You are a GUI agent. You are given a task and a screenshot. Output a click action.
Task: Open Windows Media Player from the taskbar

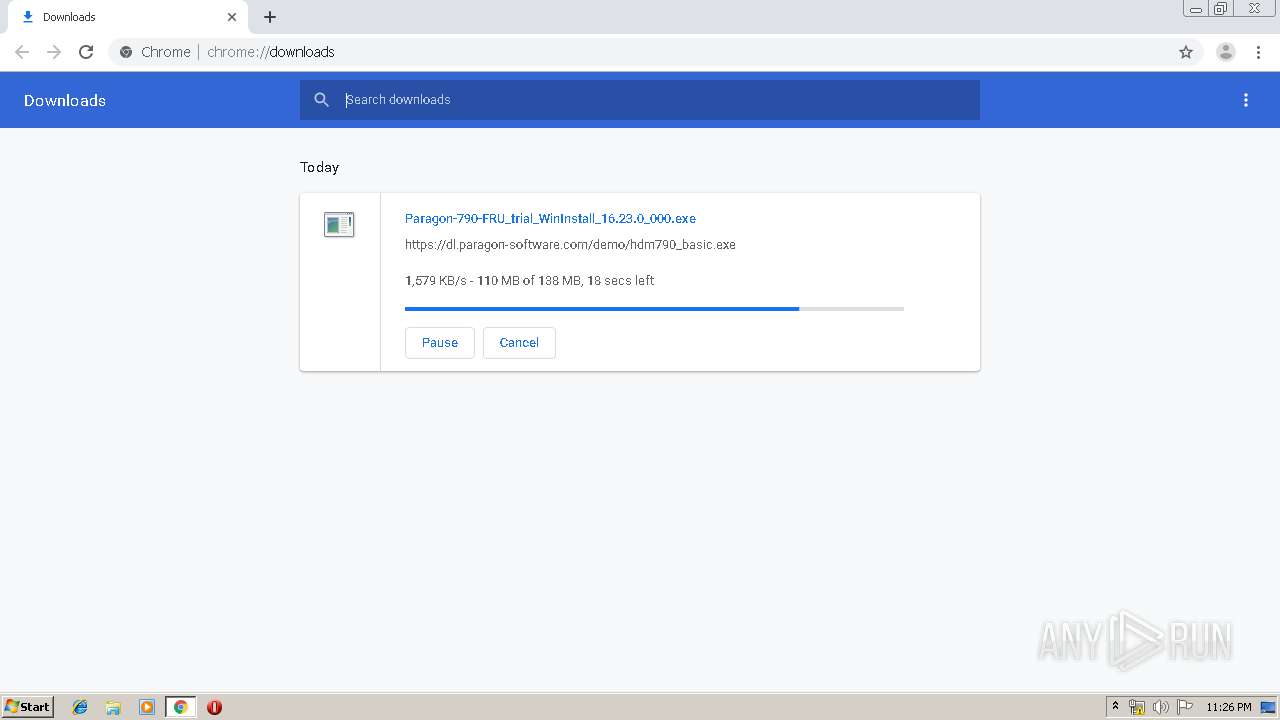click(147, 707)
